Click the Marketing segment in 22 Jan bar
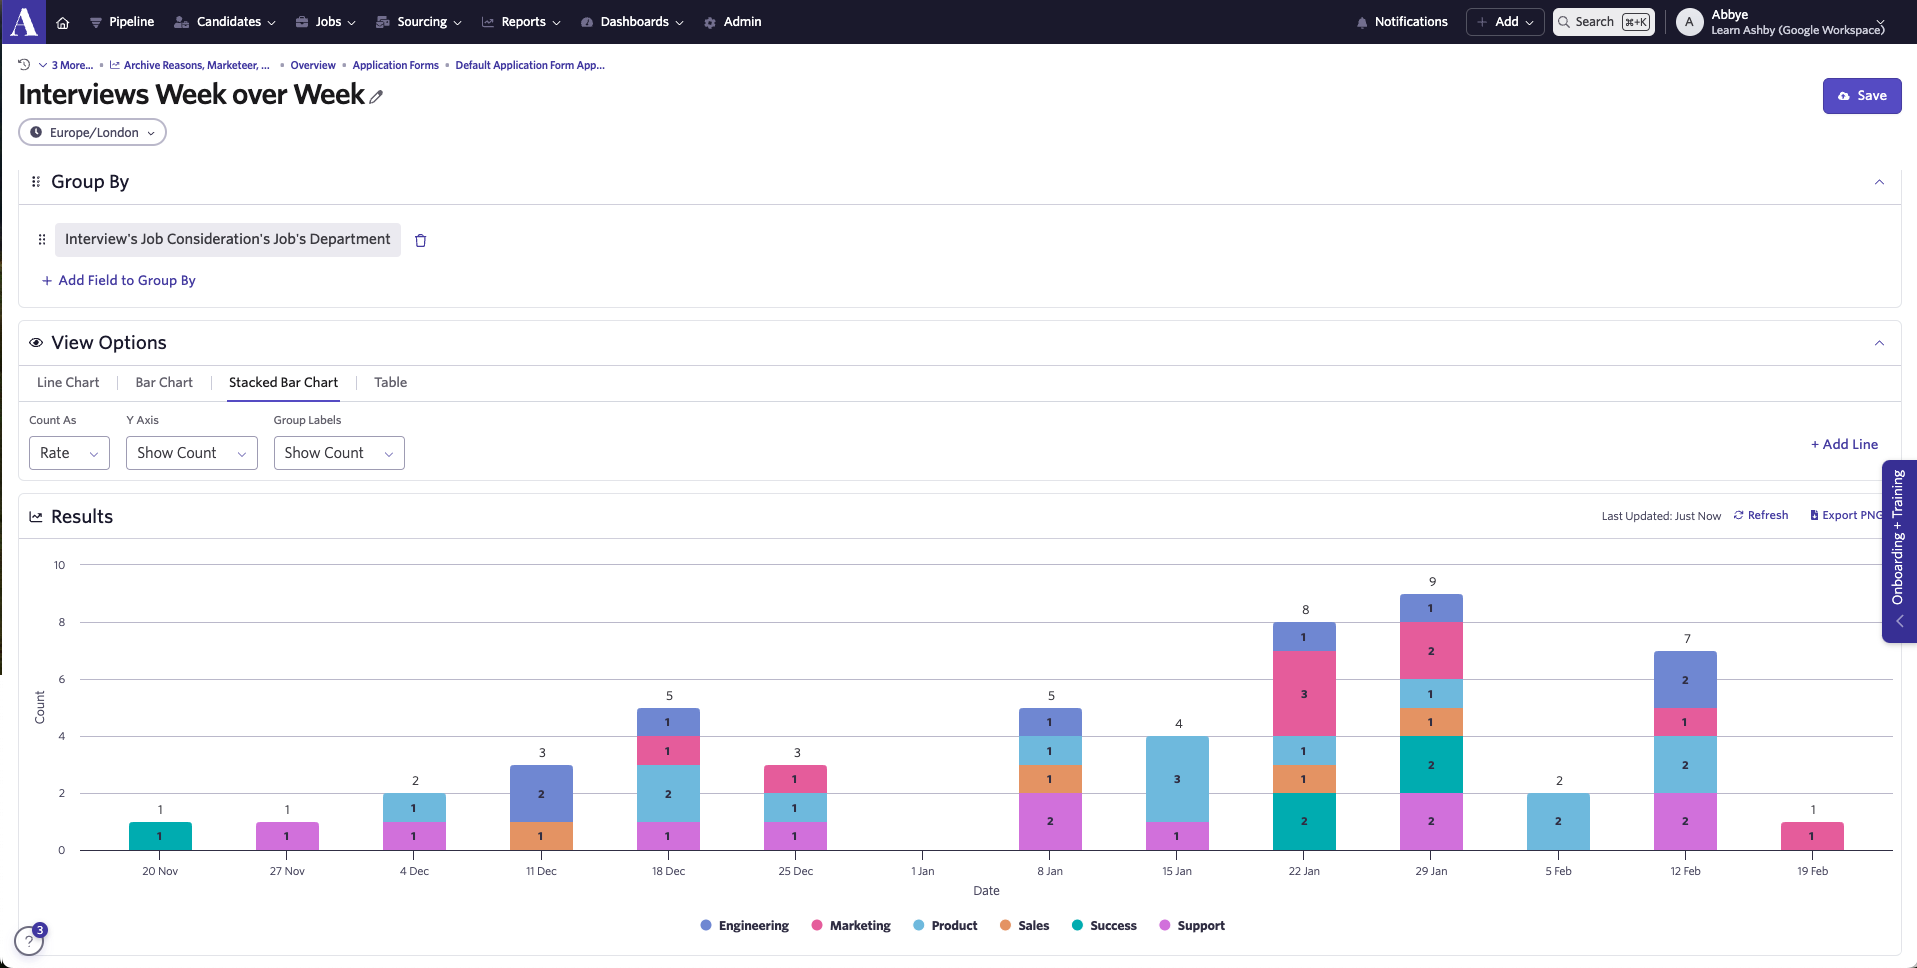 tap(1304, 694)
